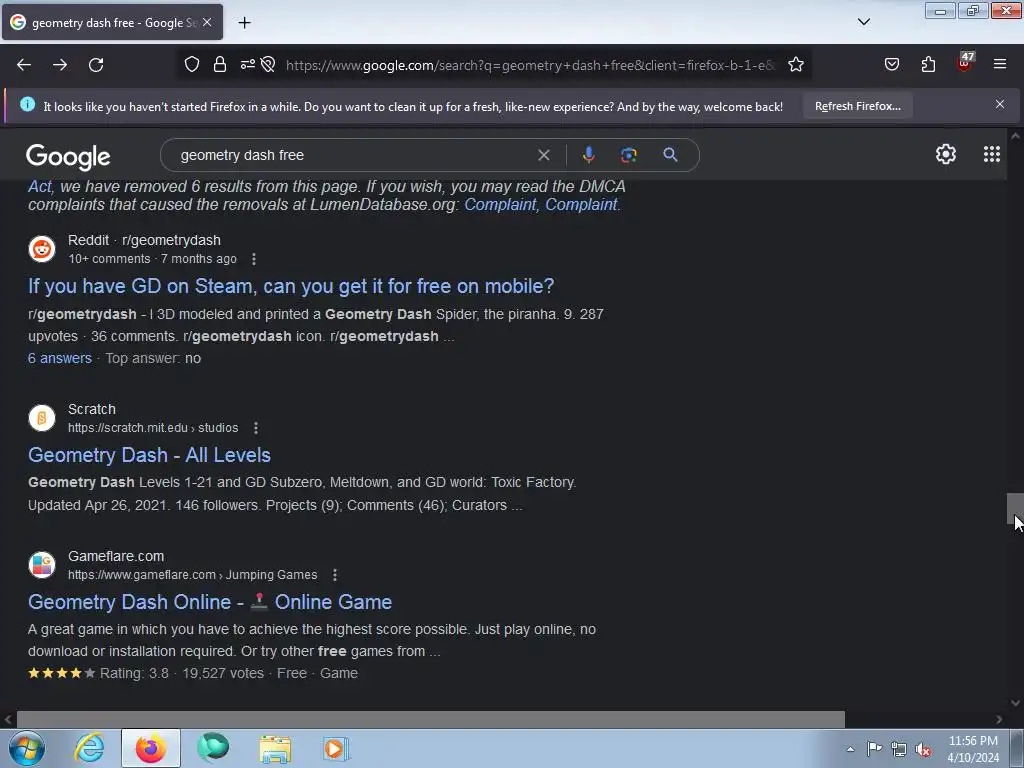The width and height of the screenshot is (1024, 768).
Task: Dismiss the Firefox refresh notification bar
Action: [x=1000, y=104]
